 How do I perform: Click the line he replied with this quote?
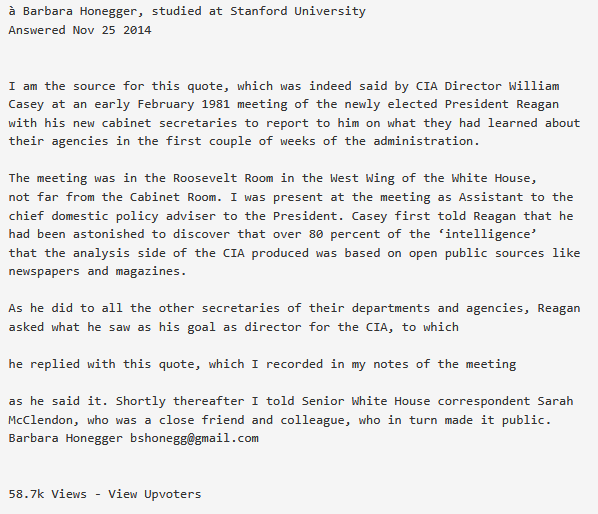262,364
